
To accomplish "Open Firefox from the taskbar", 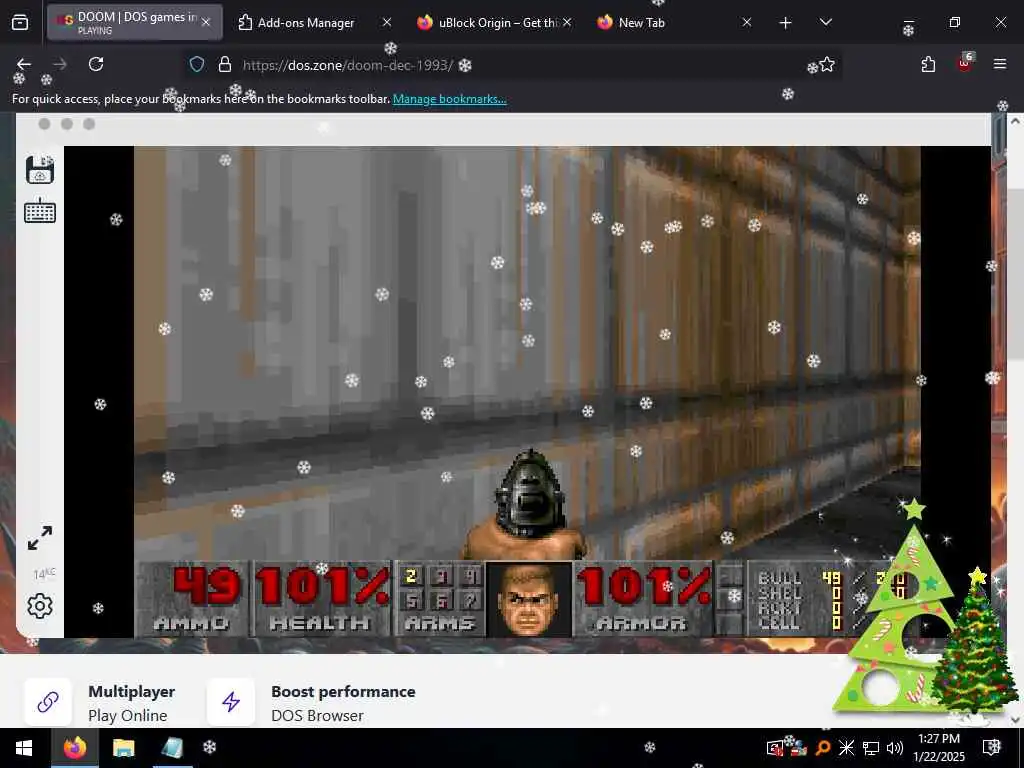I will [x=74, y=748].
